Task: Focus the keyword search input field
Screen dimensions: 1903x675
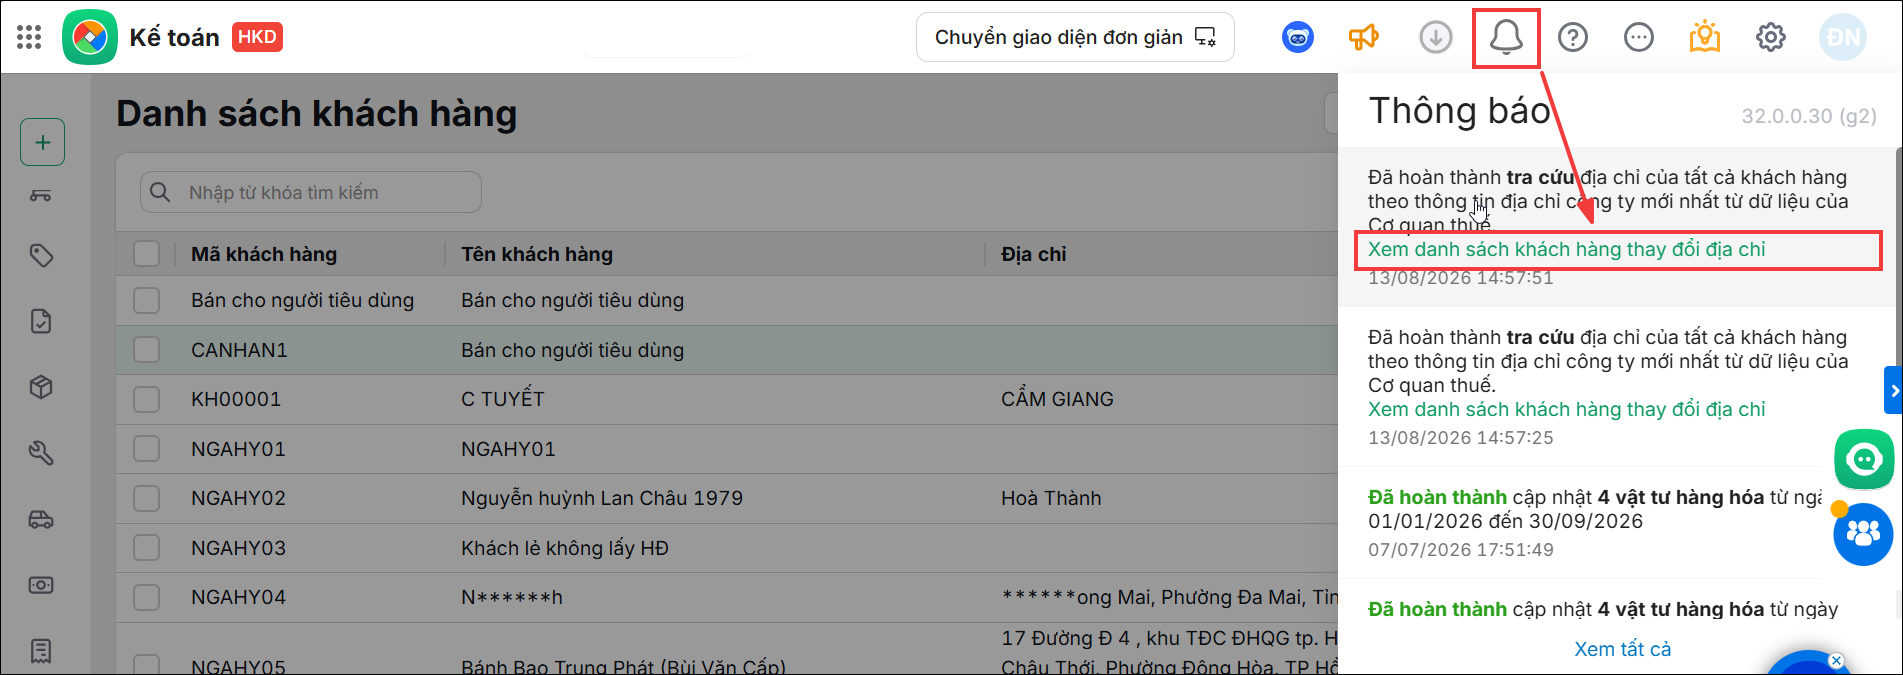Action: coord(311,192)
